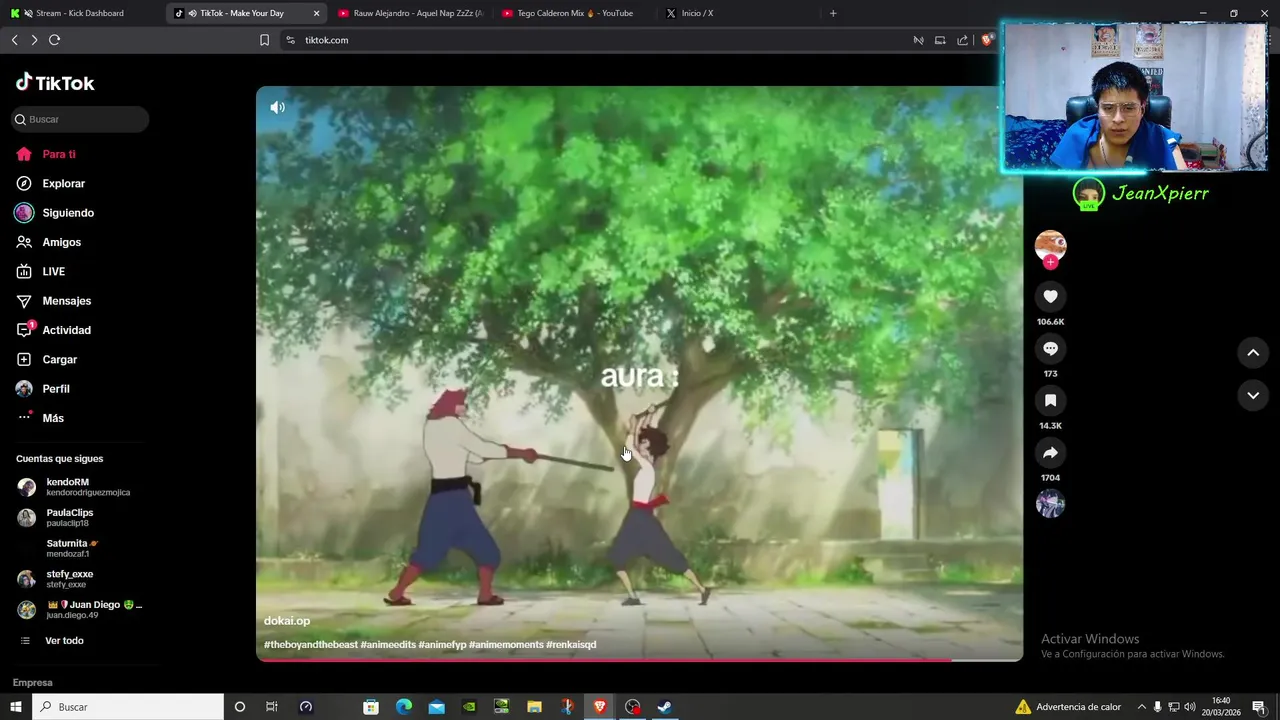Open a new browser tab
This screenshot has height=720, width=1280.
(x=833, y=13)
